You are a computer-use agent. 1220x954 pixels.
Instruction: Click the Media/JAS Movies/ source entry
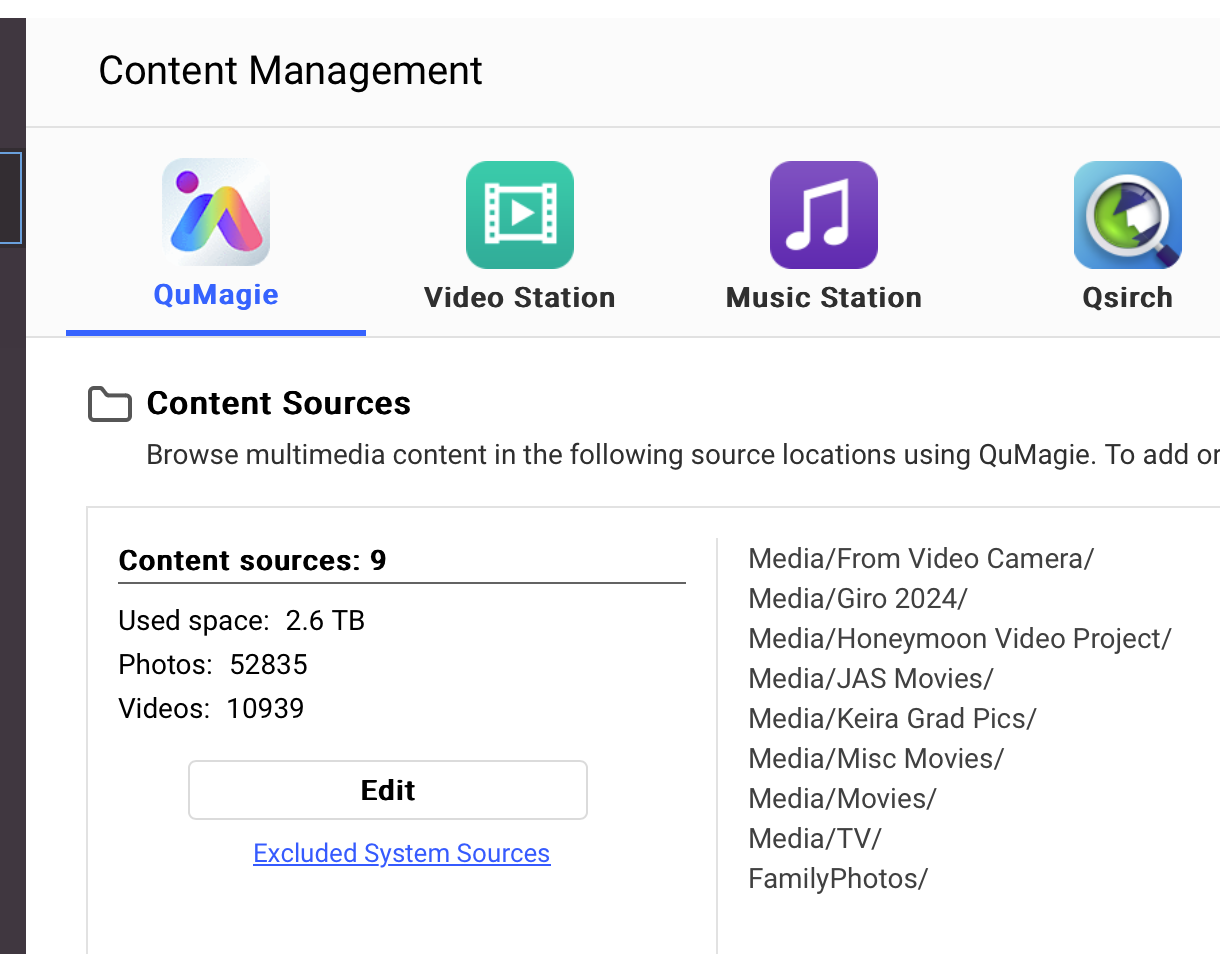[x=870, y=678]
